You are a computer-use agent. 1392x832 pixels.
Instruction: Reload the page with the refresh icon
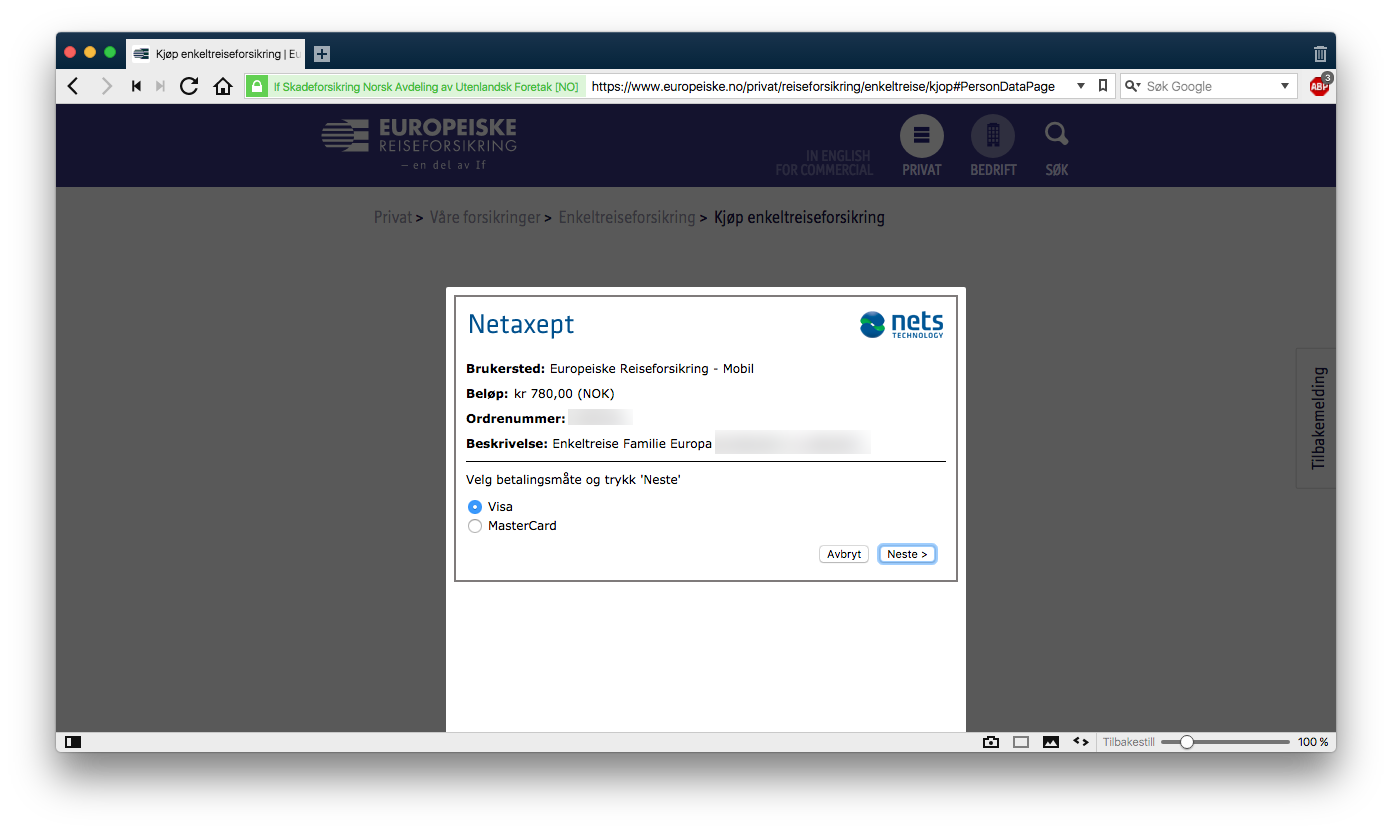coord(189,86)
